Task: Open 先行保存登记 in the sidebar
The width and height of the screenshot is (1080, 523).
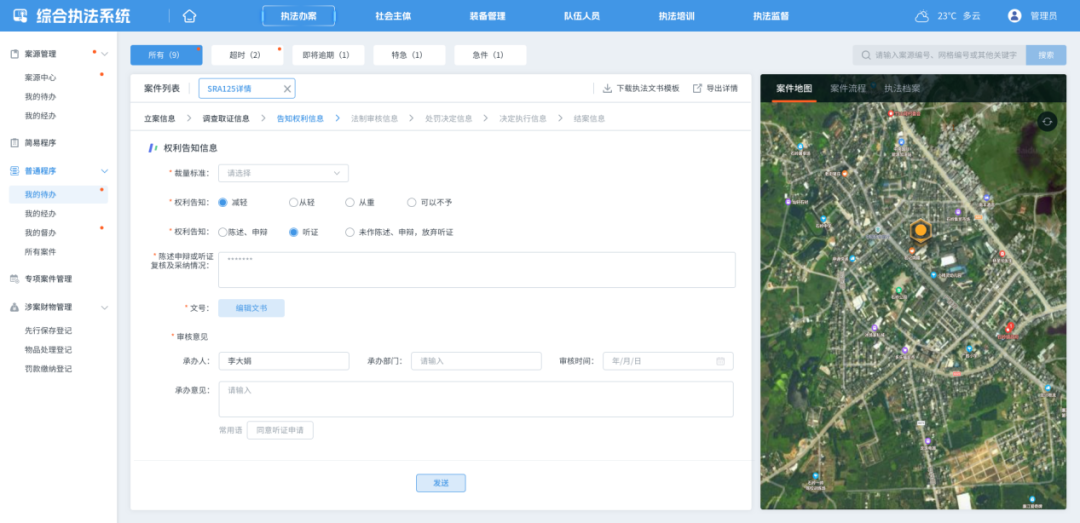Action: click(x=48, y=331)
